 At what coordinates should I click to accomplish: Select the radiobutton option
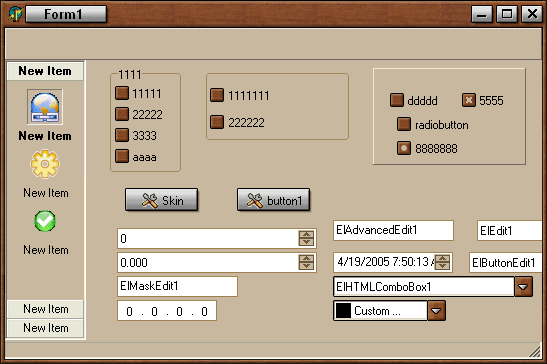coord(404,124)
